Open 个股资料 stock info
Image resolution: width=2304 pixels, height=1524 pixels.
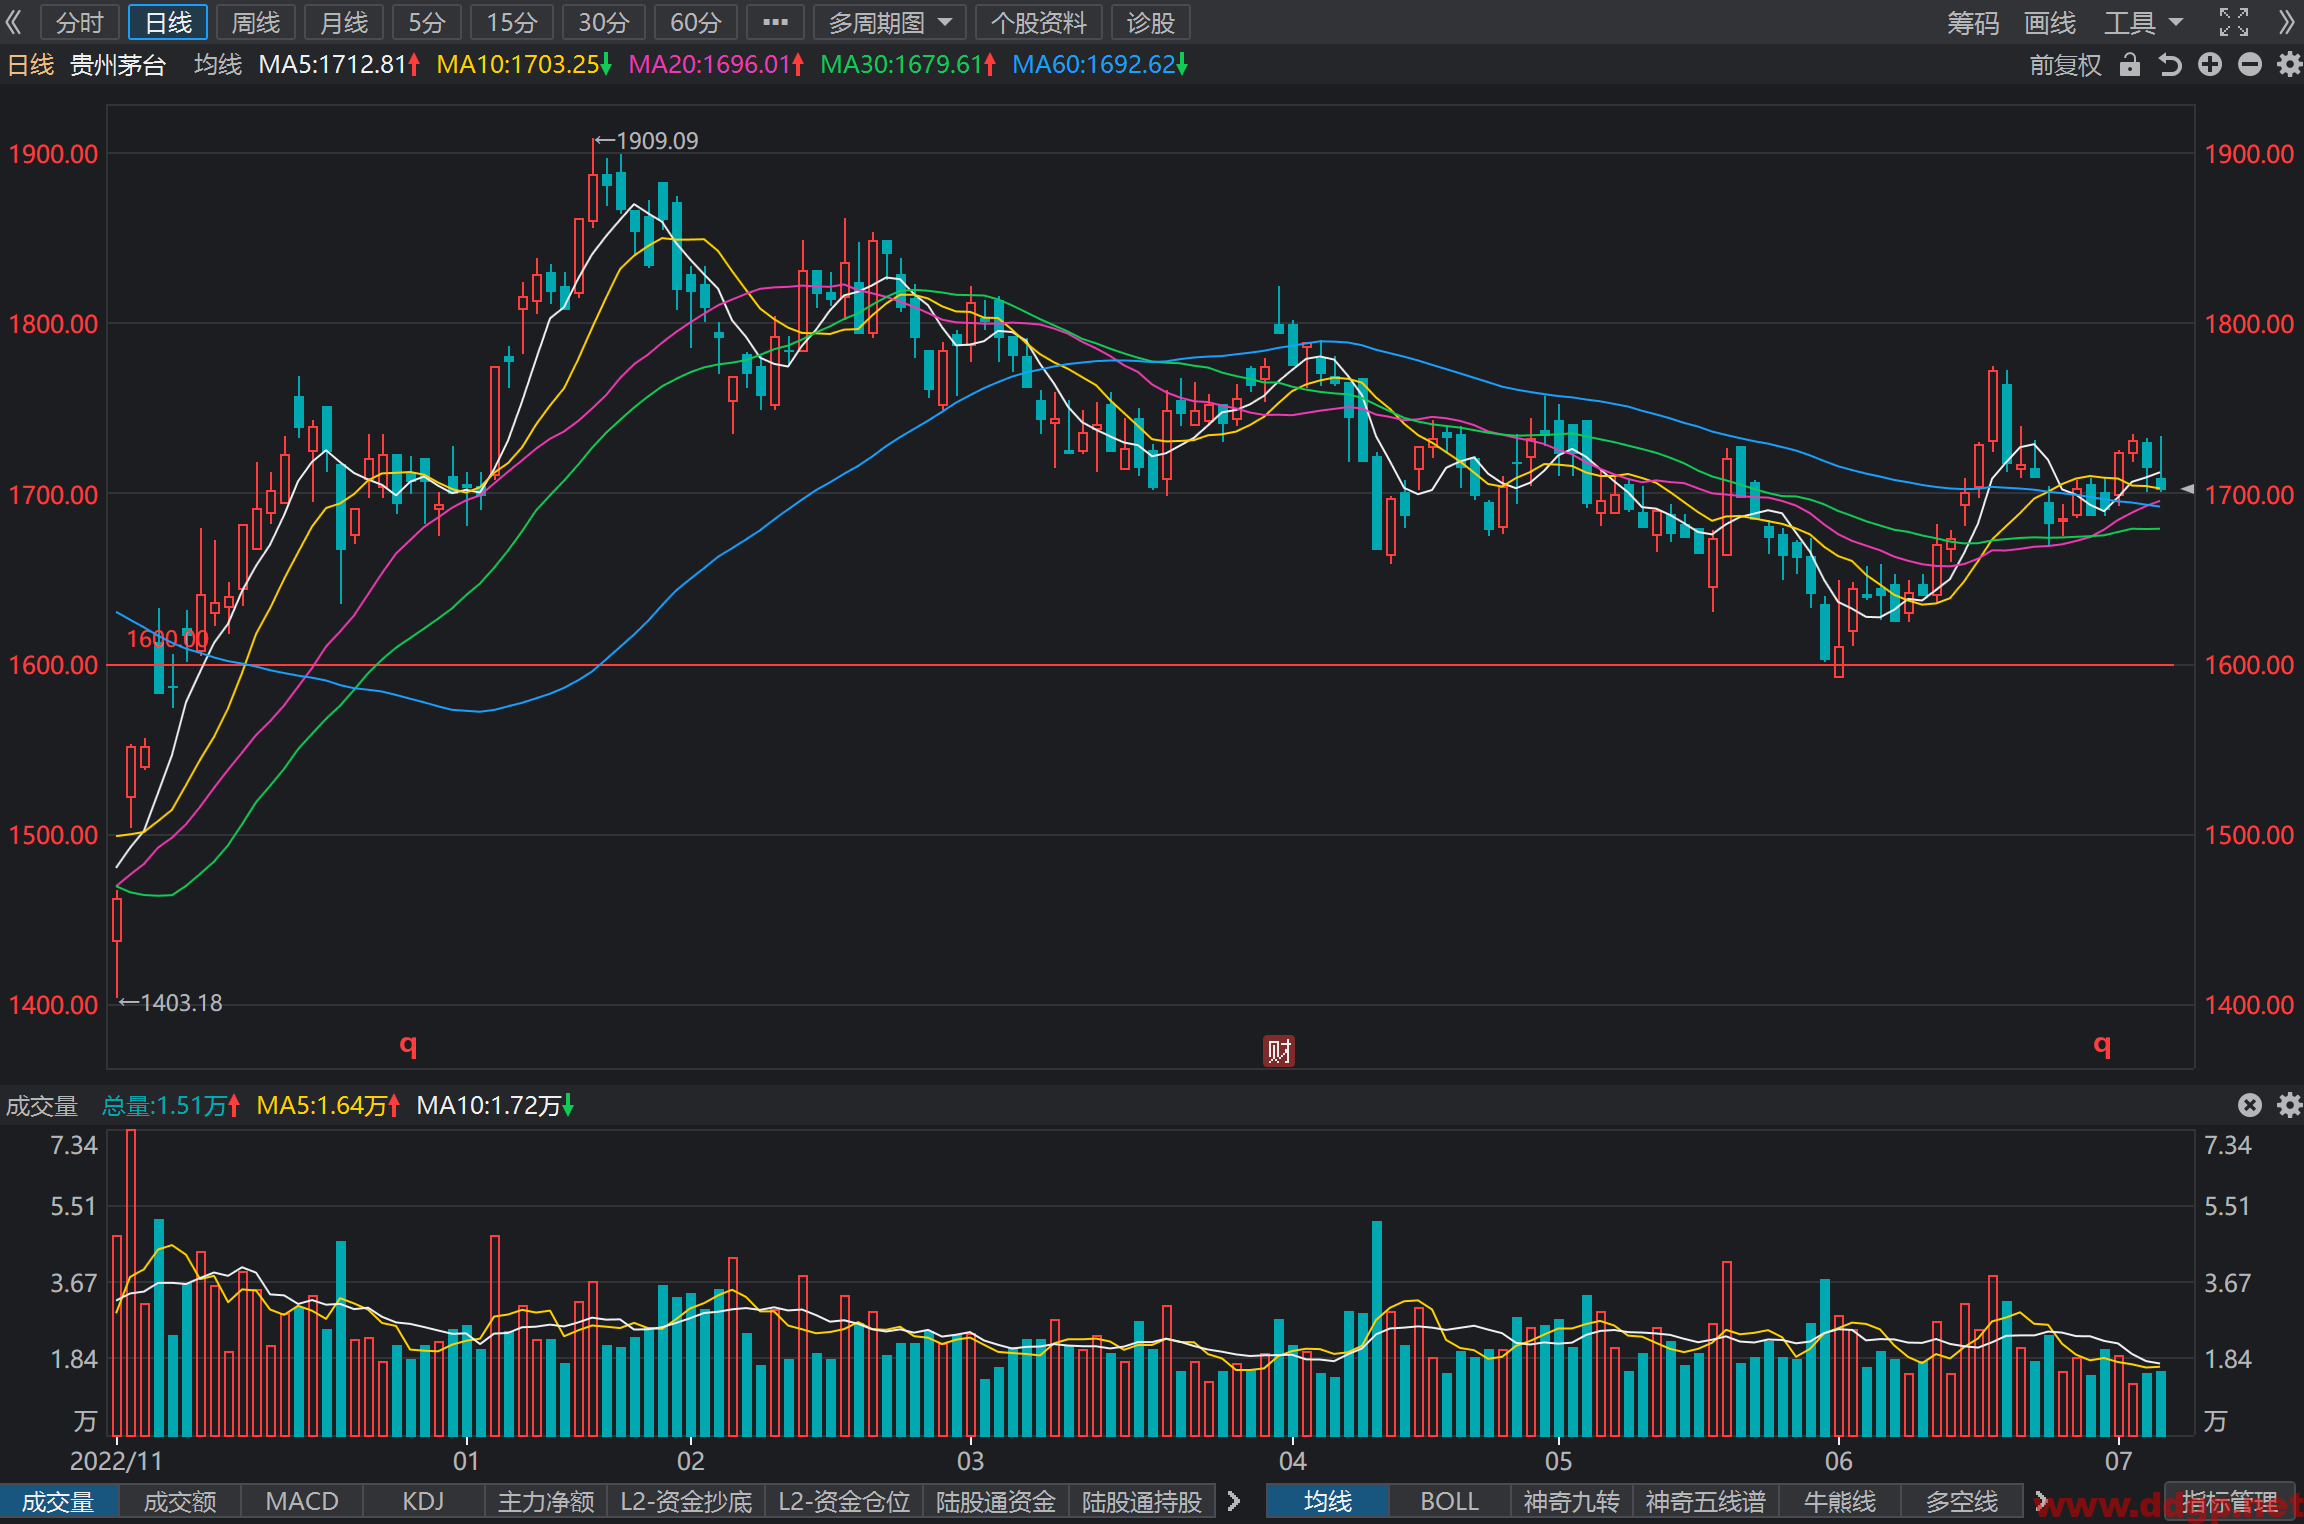1039,22
